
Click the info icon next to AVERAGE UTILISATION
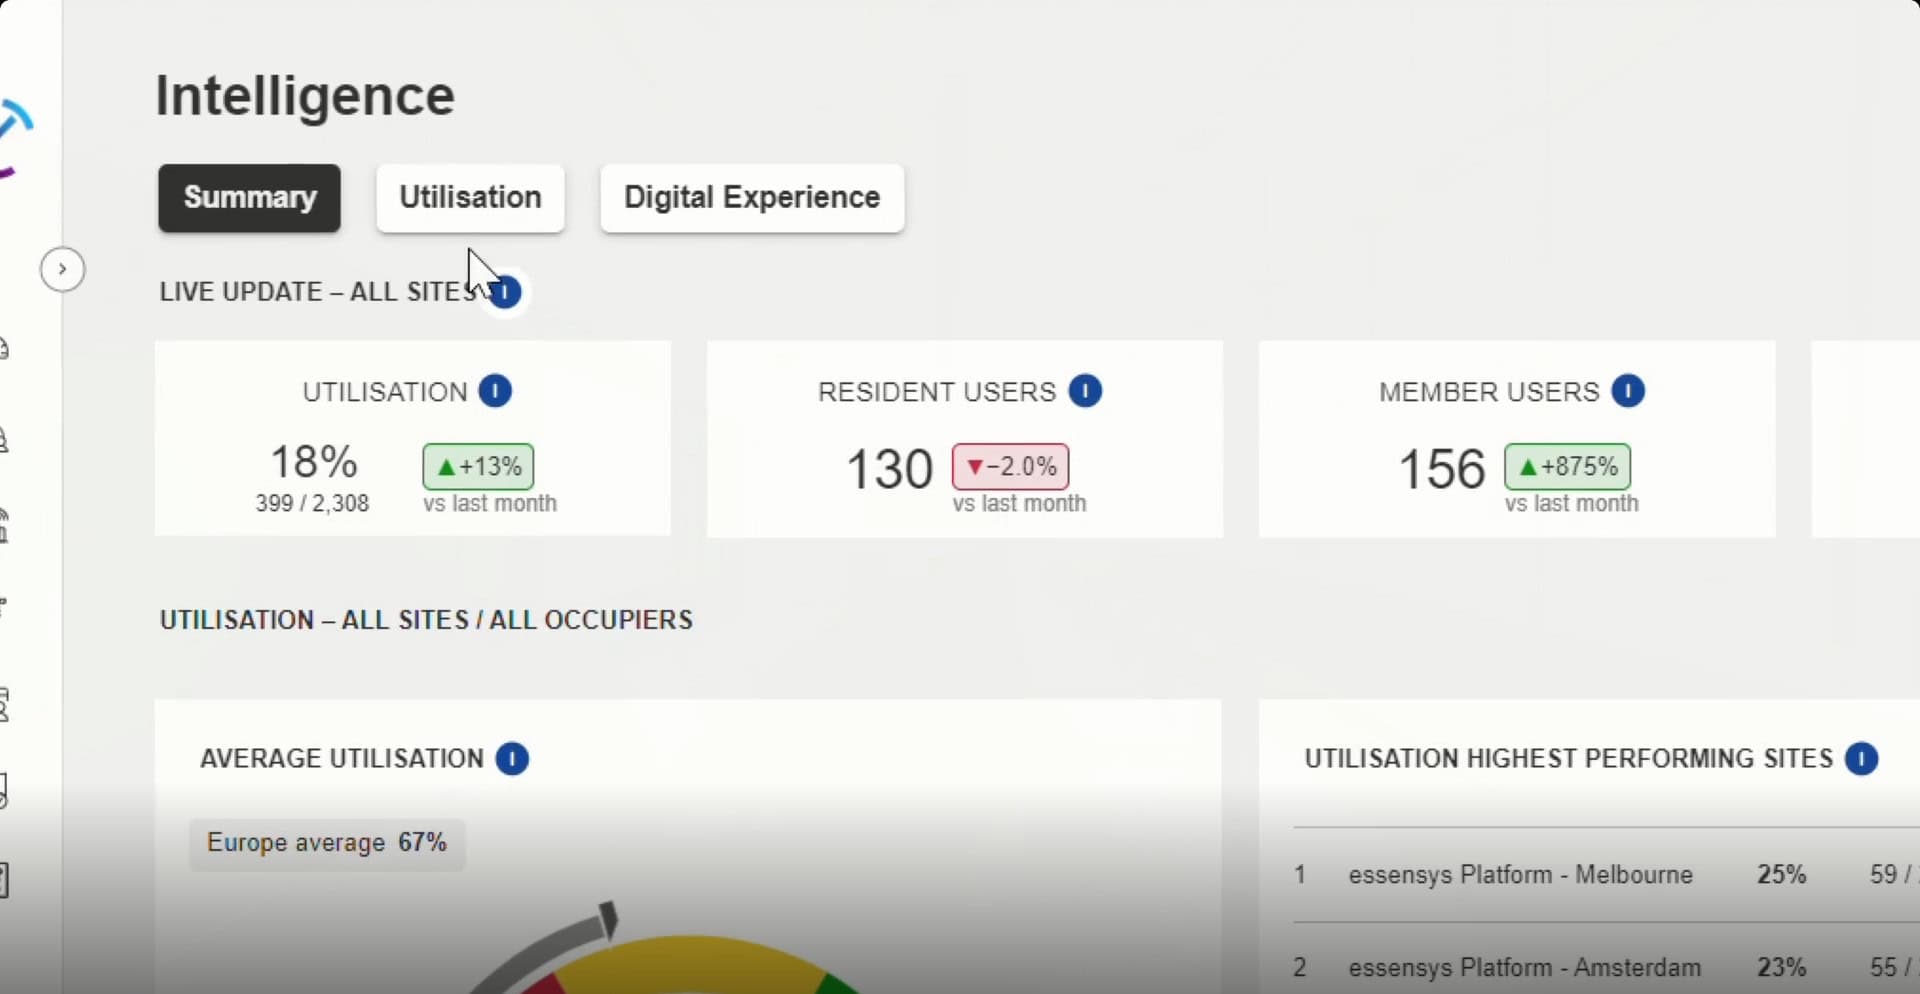click(511, 758)
